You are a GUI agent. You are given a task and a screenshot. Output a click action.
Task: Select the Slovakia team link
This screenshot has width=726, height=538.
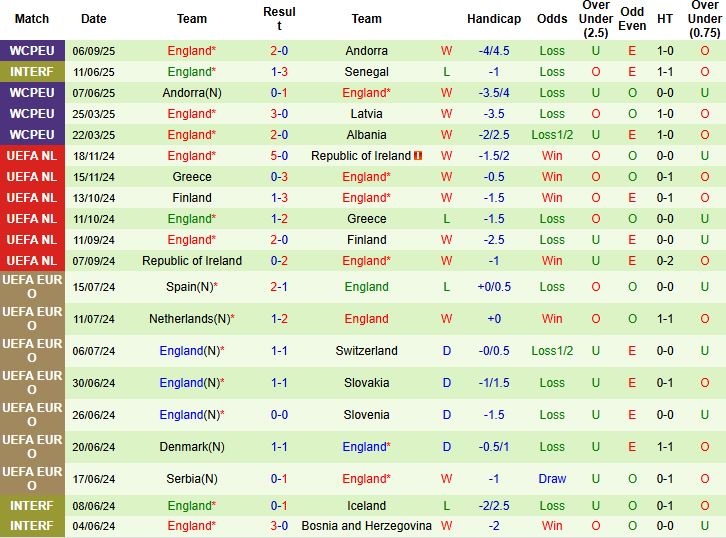pos(366,383)
